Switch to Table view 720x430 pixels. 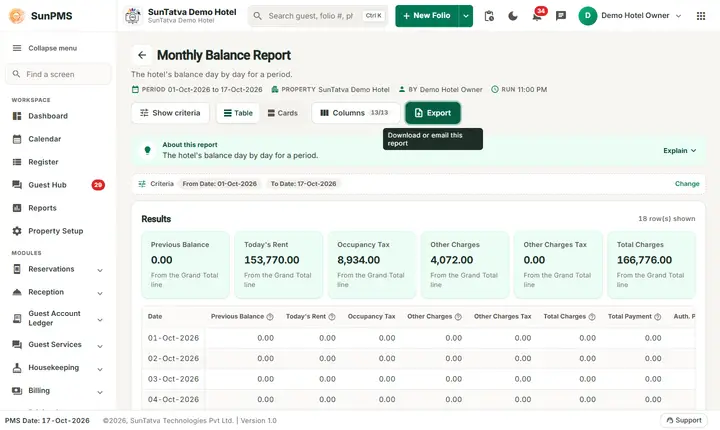[238, 113]
